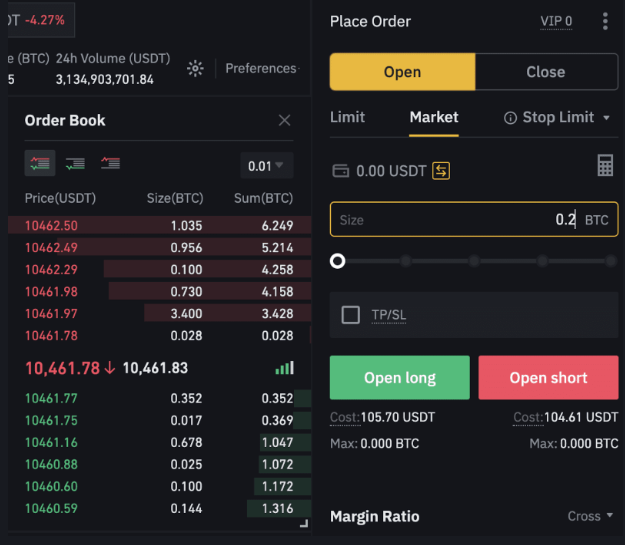Open the three-dot more options menu
The height and width of the screenshot is (545, 625).
[x=605, y=21]
